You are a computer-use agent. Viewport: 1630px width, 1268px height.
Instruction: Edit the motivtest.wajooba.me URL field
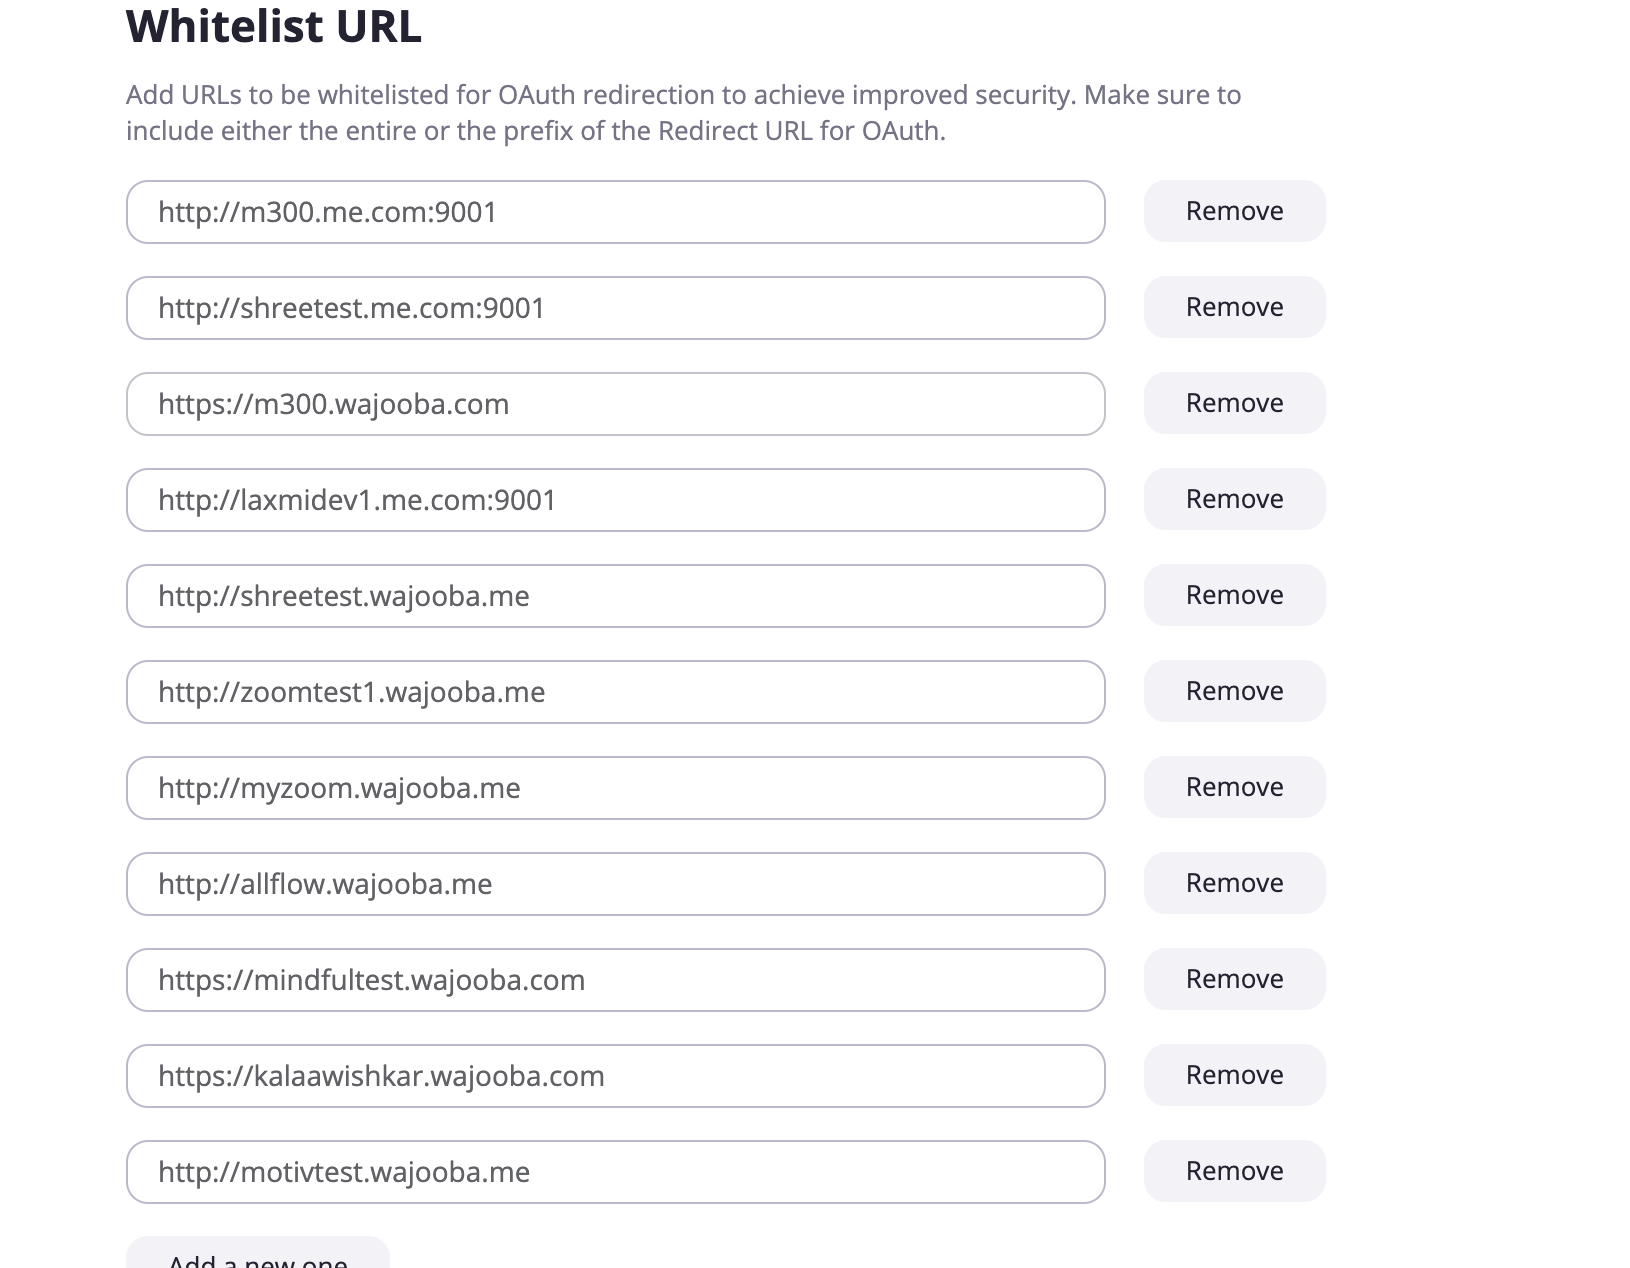(615, 1172)
